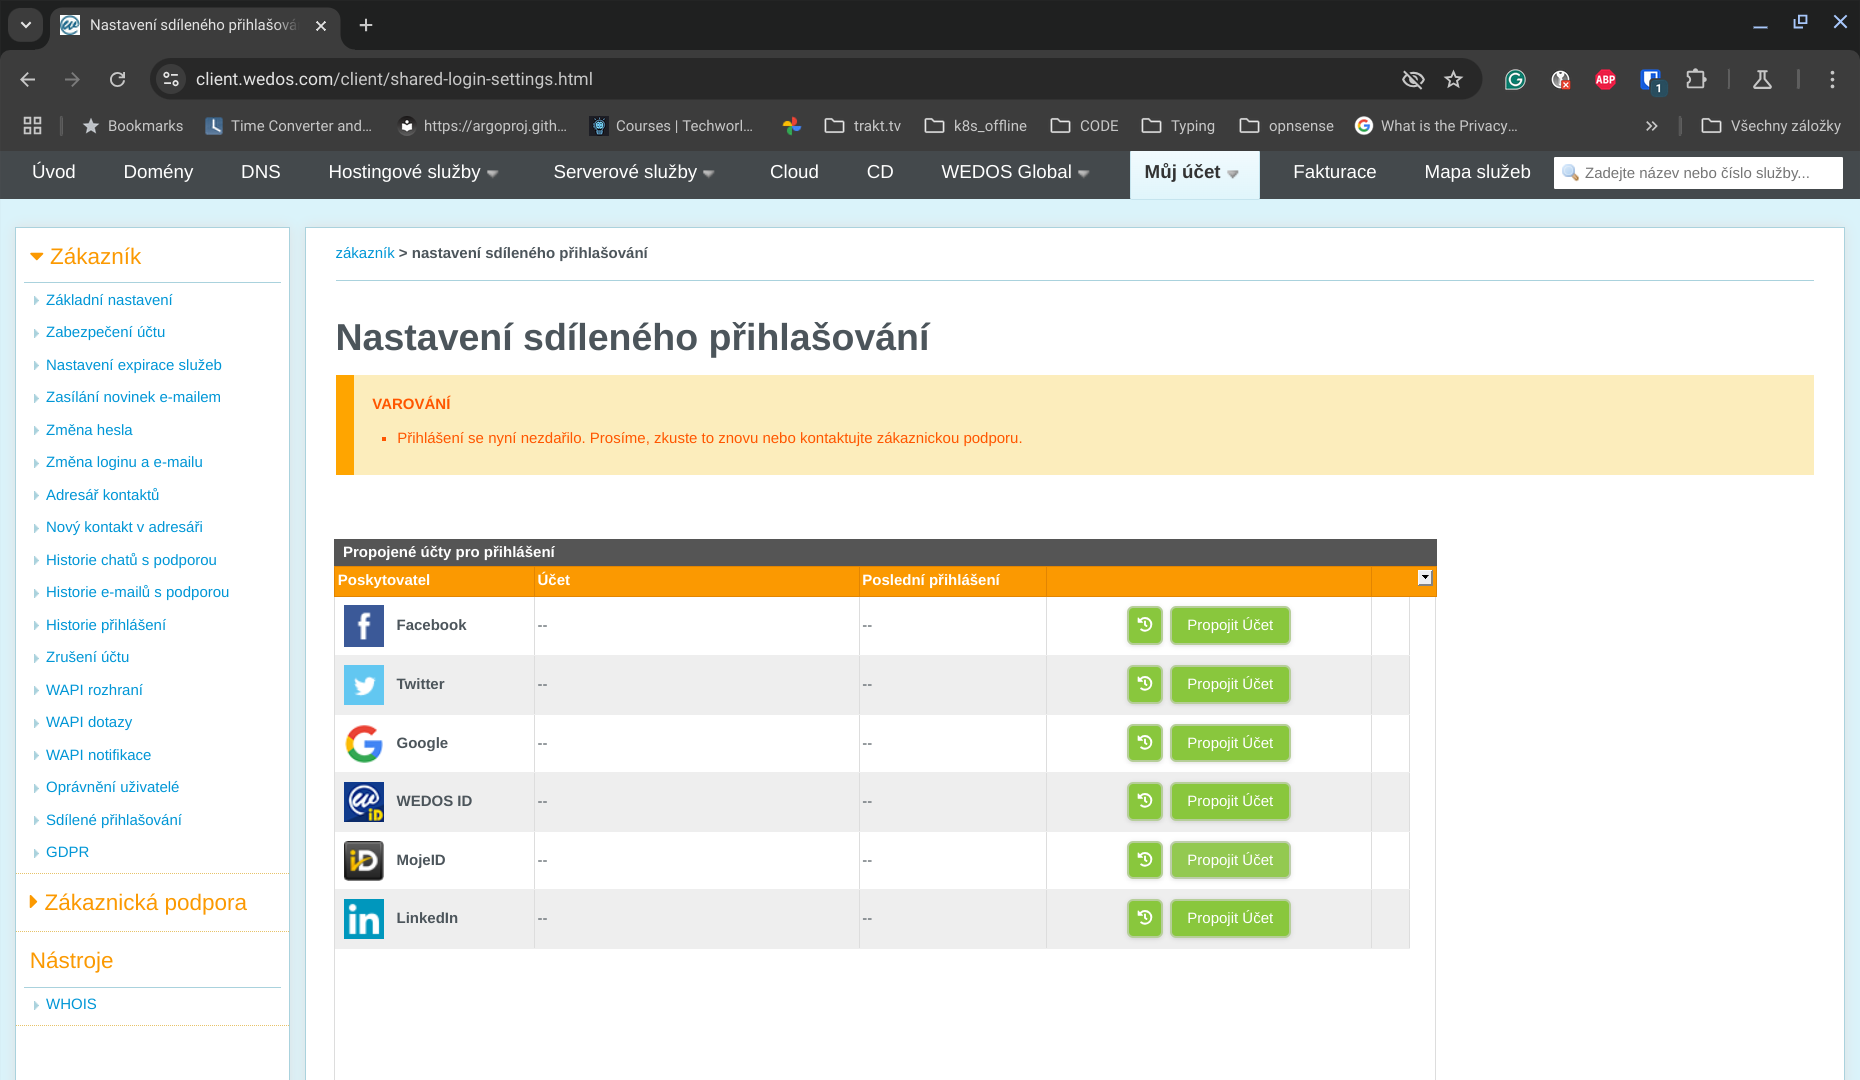Screen dimensions: 1860x1080
Task: Open Zabezpečení účtu sidebar link
Action: (105, 332)
